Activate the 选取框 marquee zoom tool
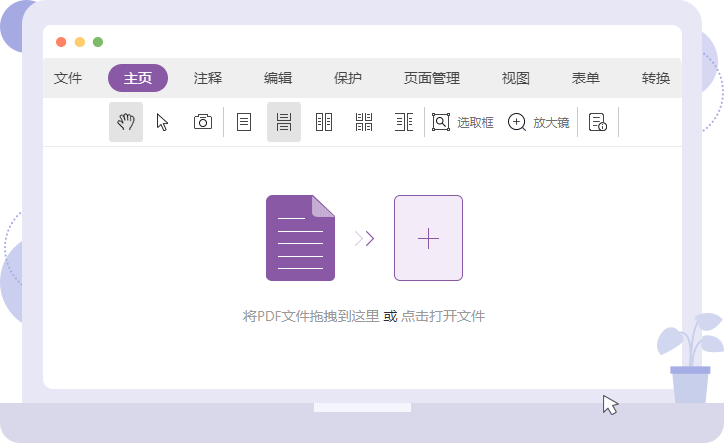 pos(463,122)
